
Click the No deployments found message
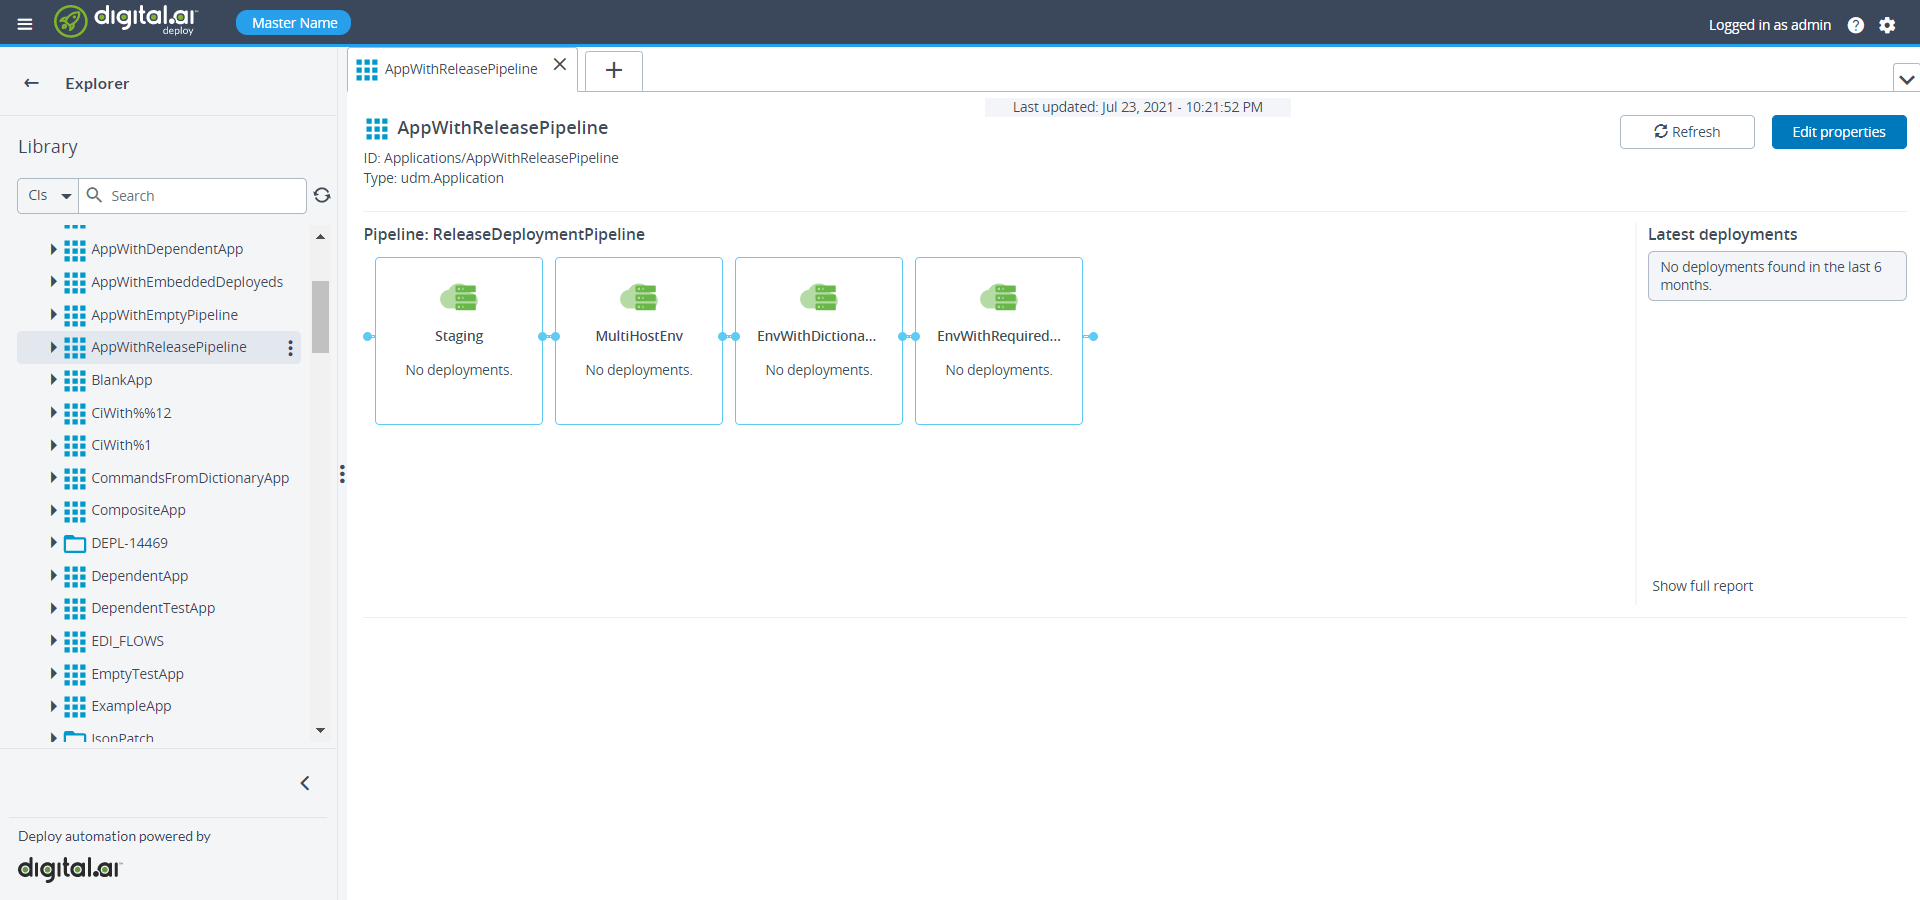click(x=1777, y=276)
